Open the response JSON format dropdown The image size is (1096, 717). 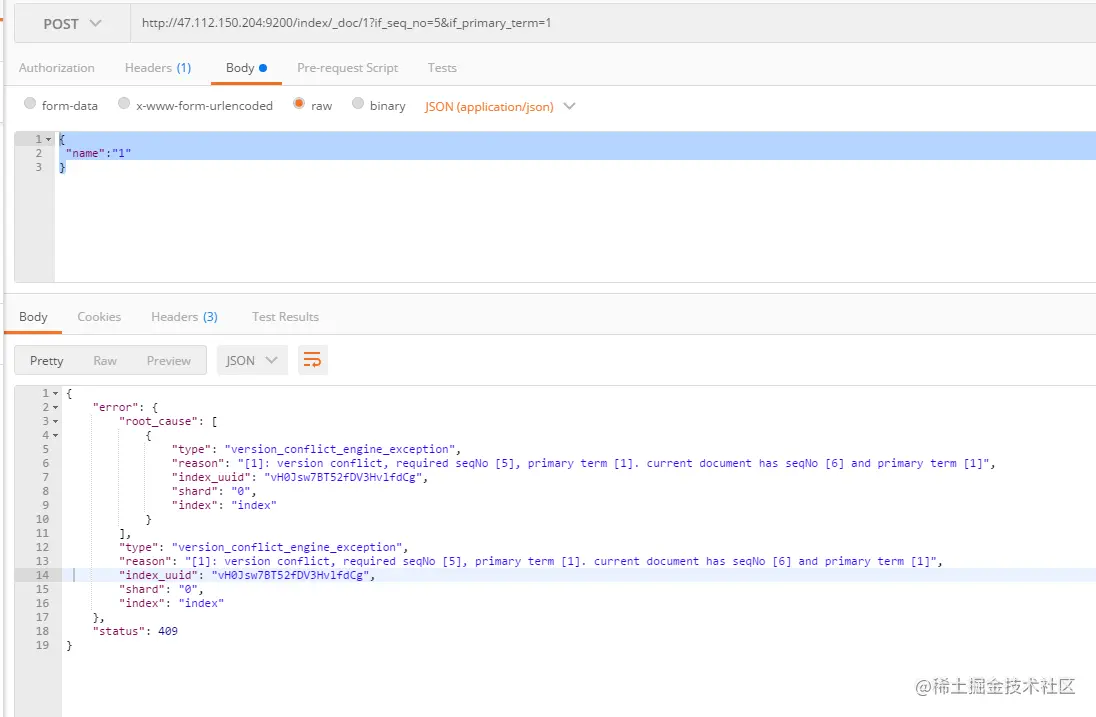252,361
